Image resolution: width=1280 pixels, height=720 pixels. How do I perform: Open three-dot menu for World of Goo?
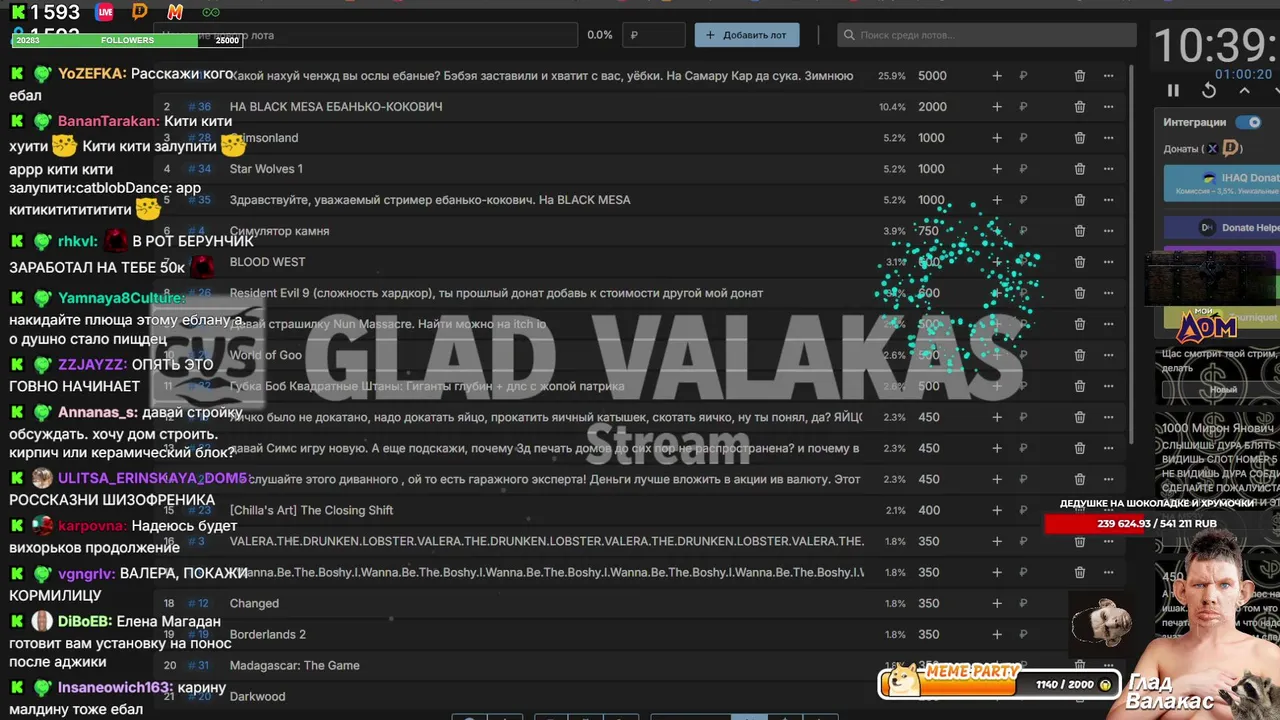[x=1108, y=355]
